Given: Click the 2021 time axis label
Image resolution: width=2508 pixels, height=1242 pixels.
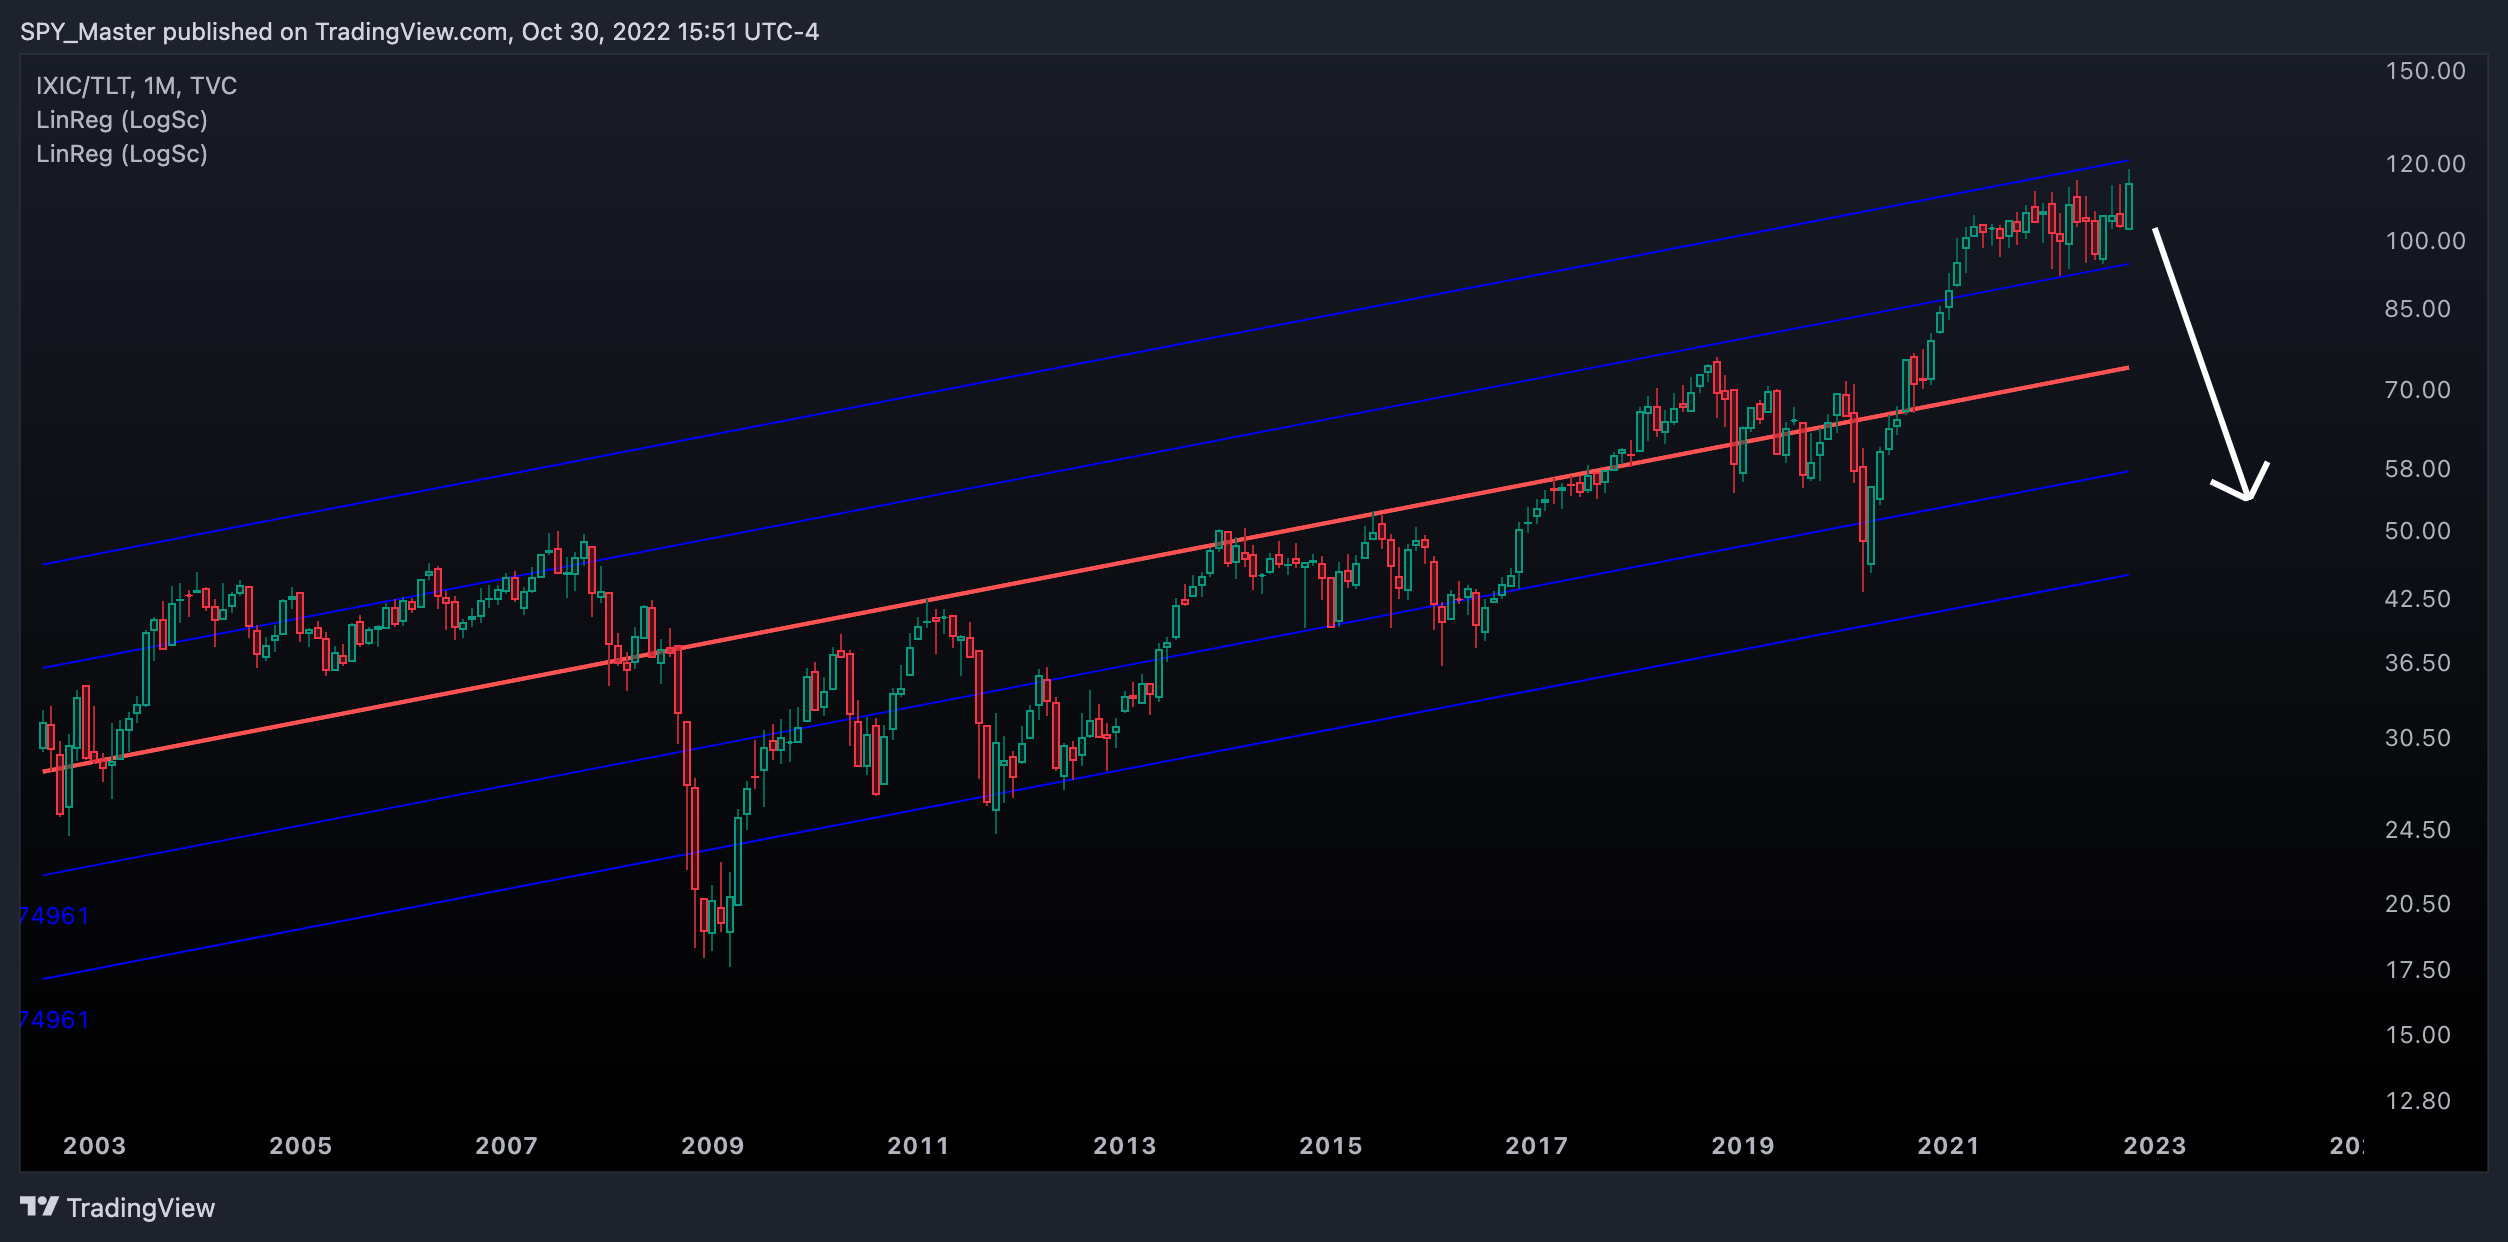Looking at the screenshot, I should (1949, 1146).
